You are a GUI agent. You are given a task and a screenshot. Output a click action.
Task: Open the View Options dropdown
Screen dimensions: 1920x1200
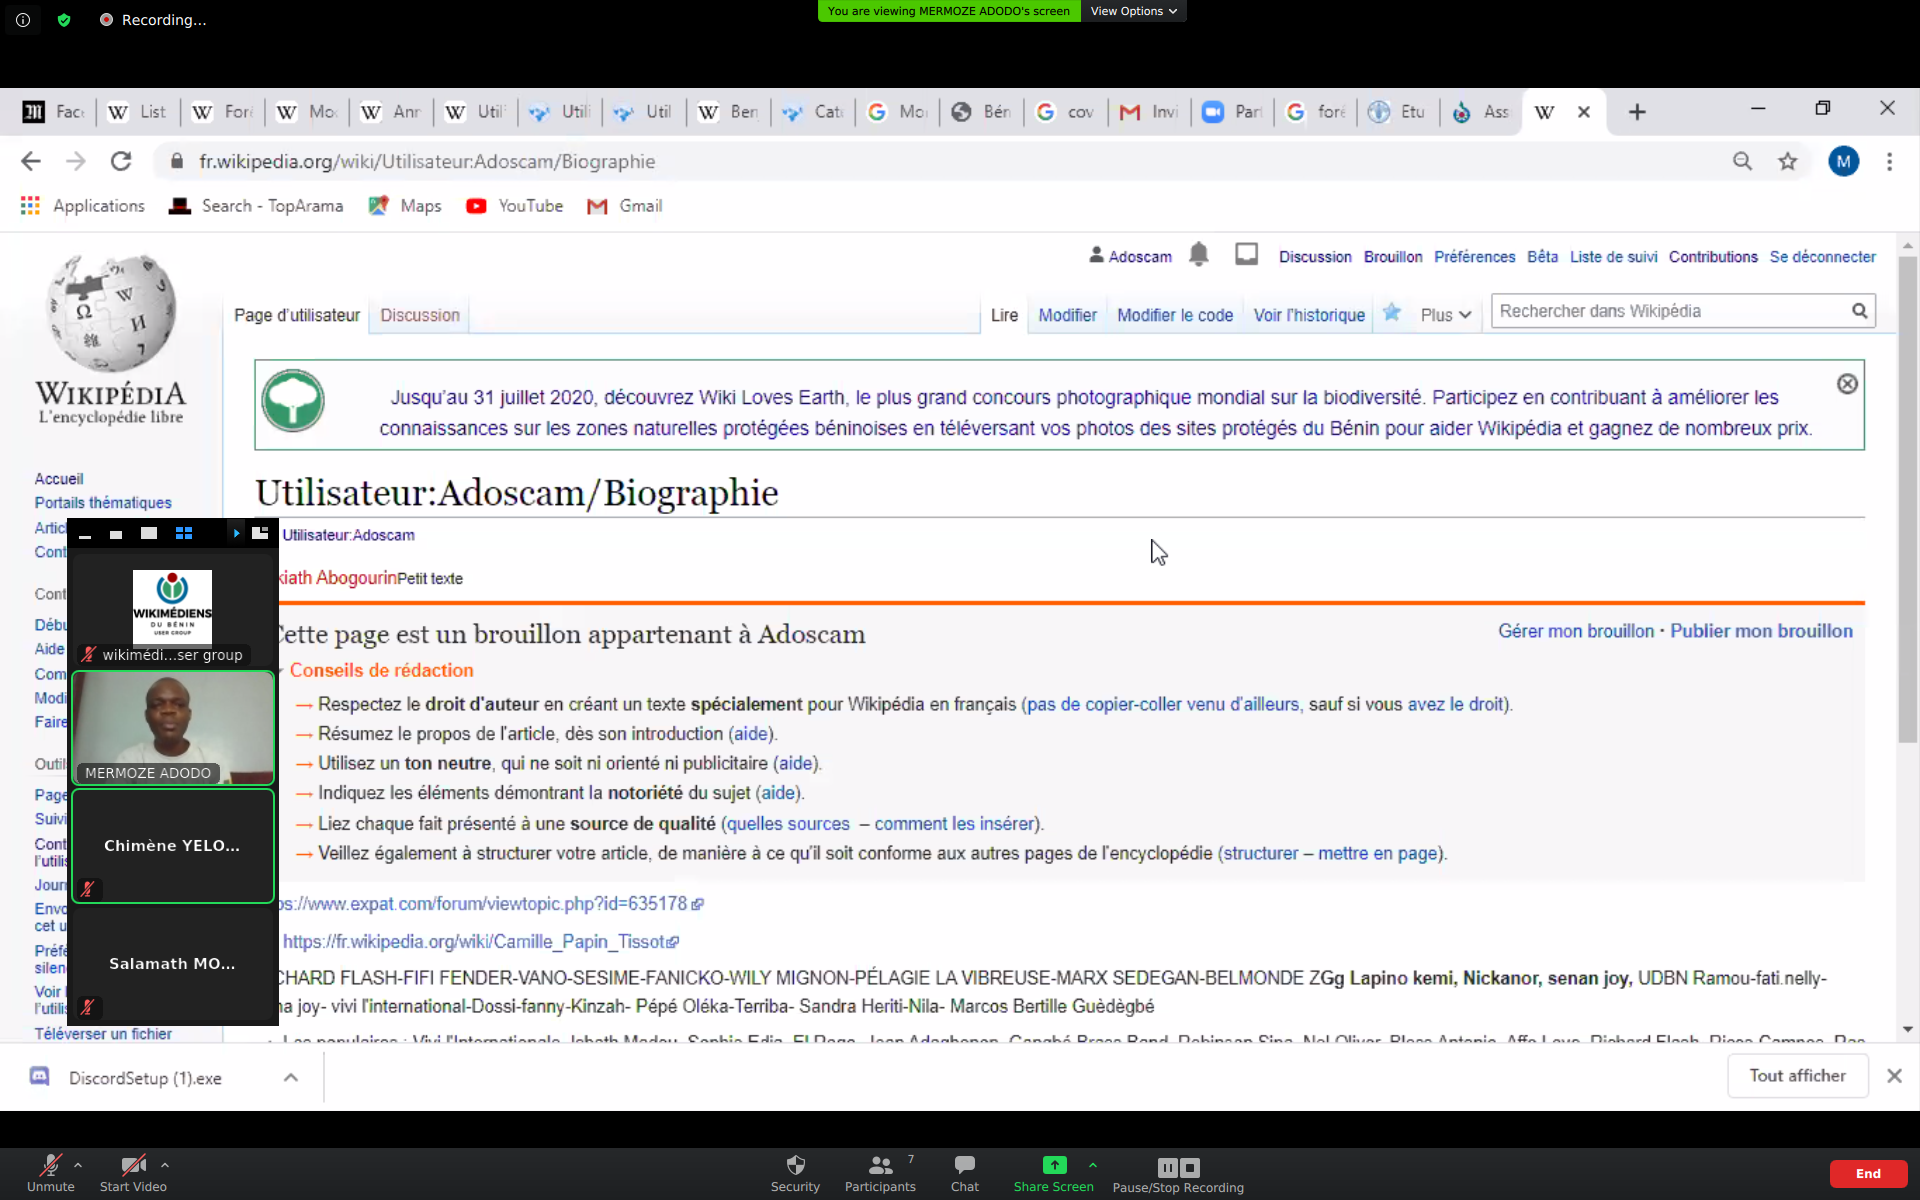1133,11
